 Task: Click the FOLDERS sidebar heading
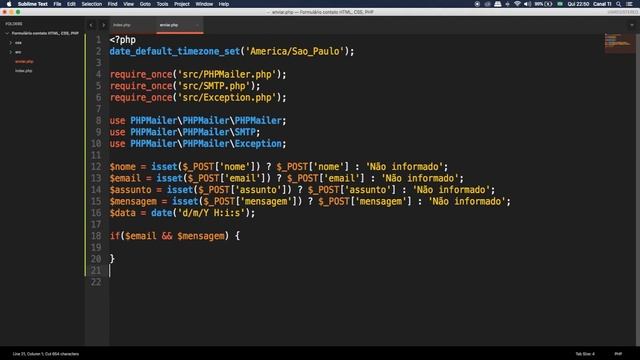14,24
